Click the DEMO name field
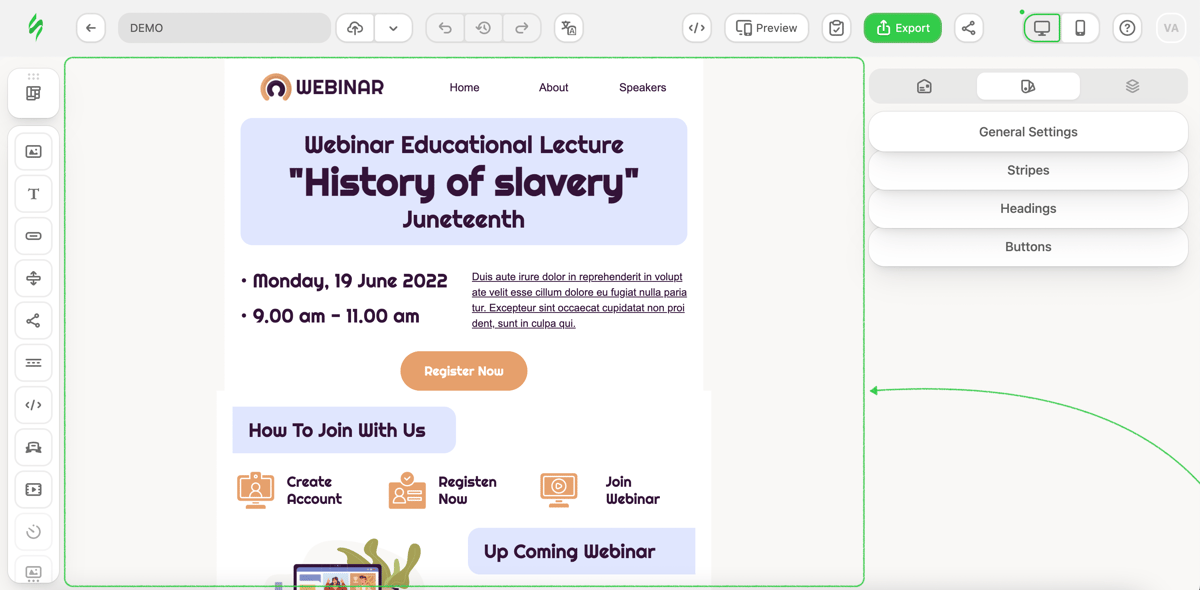The width and height of the screenshot is (1200, 590). coord(224,28)
